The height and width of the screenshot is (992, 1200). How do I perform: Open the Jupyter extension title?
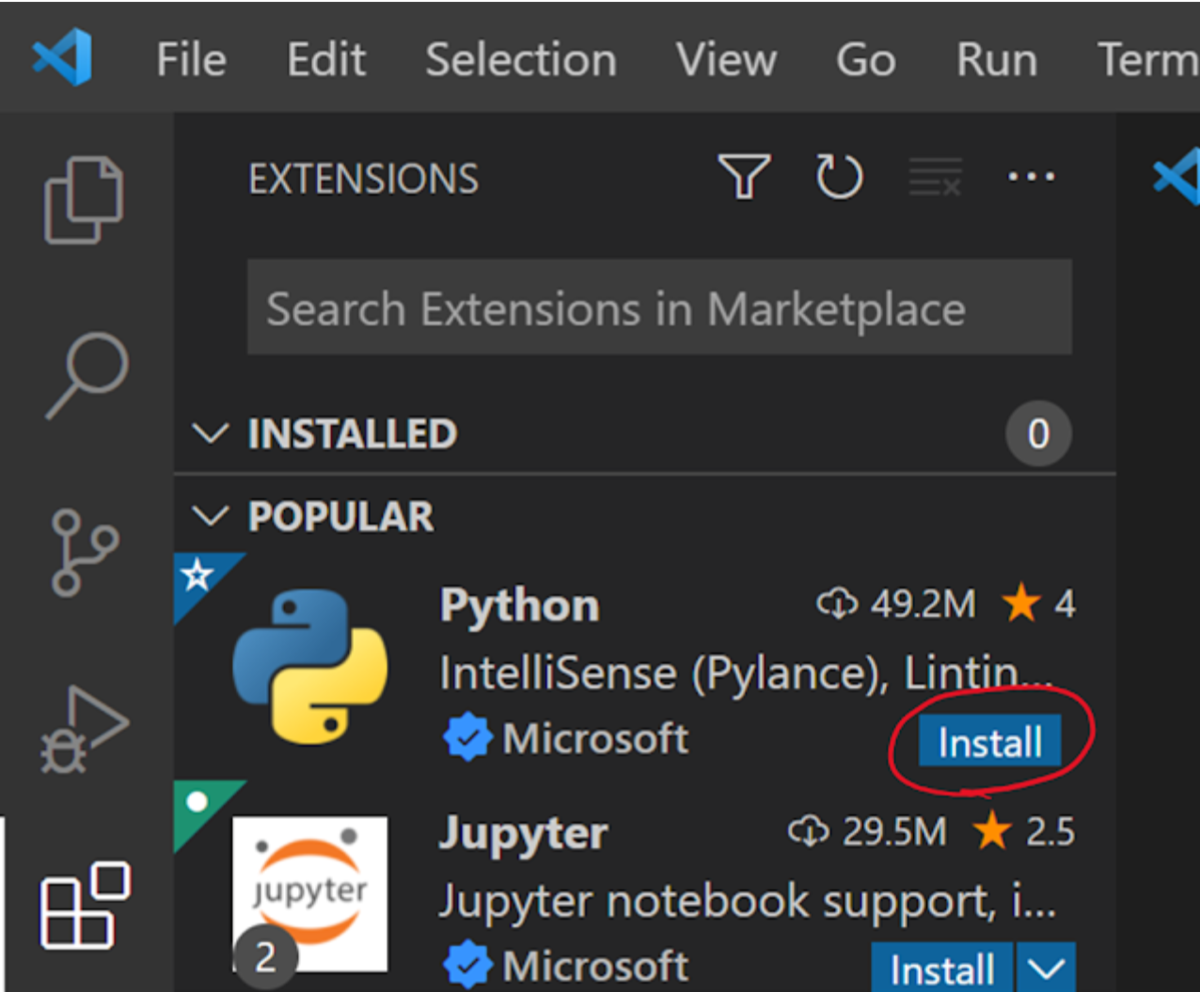click(x=523, y=834)
